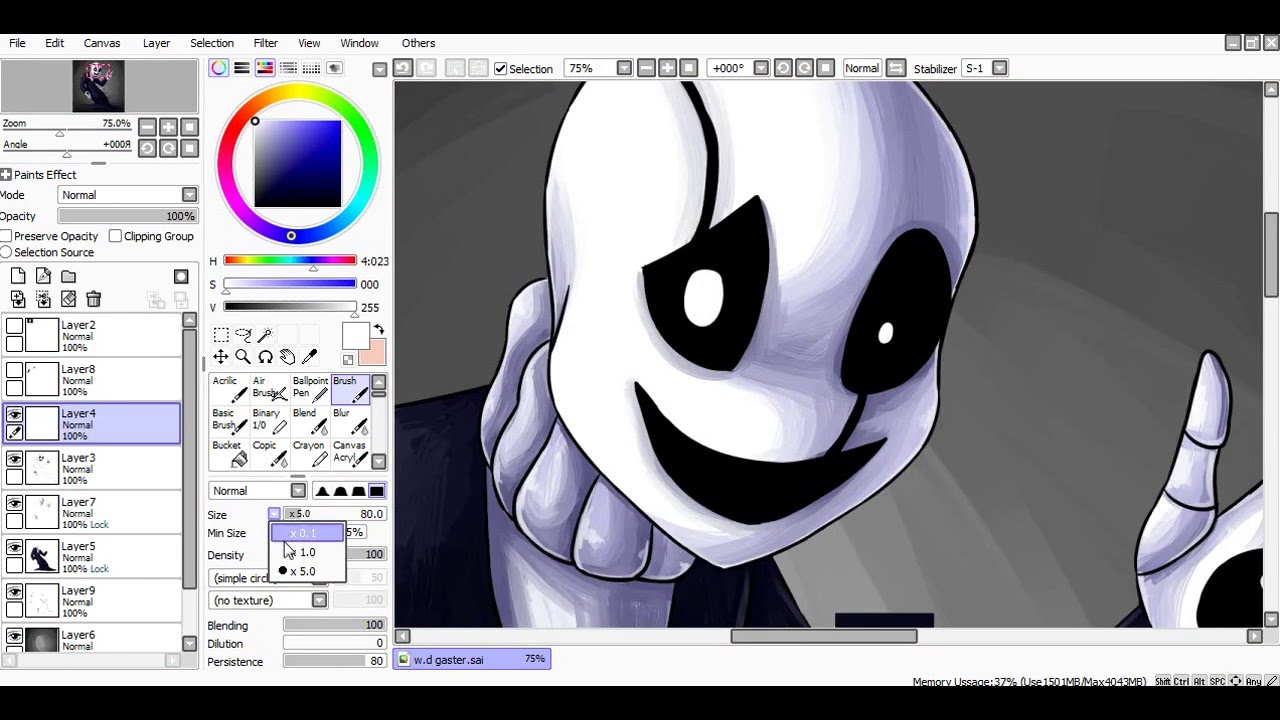Choose the x 0.1 size multiplier
This screenshot has width=1280, height=720.
307,533
